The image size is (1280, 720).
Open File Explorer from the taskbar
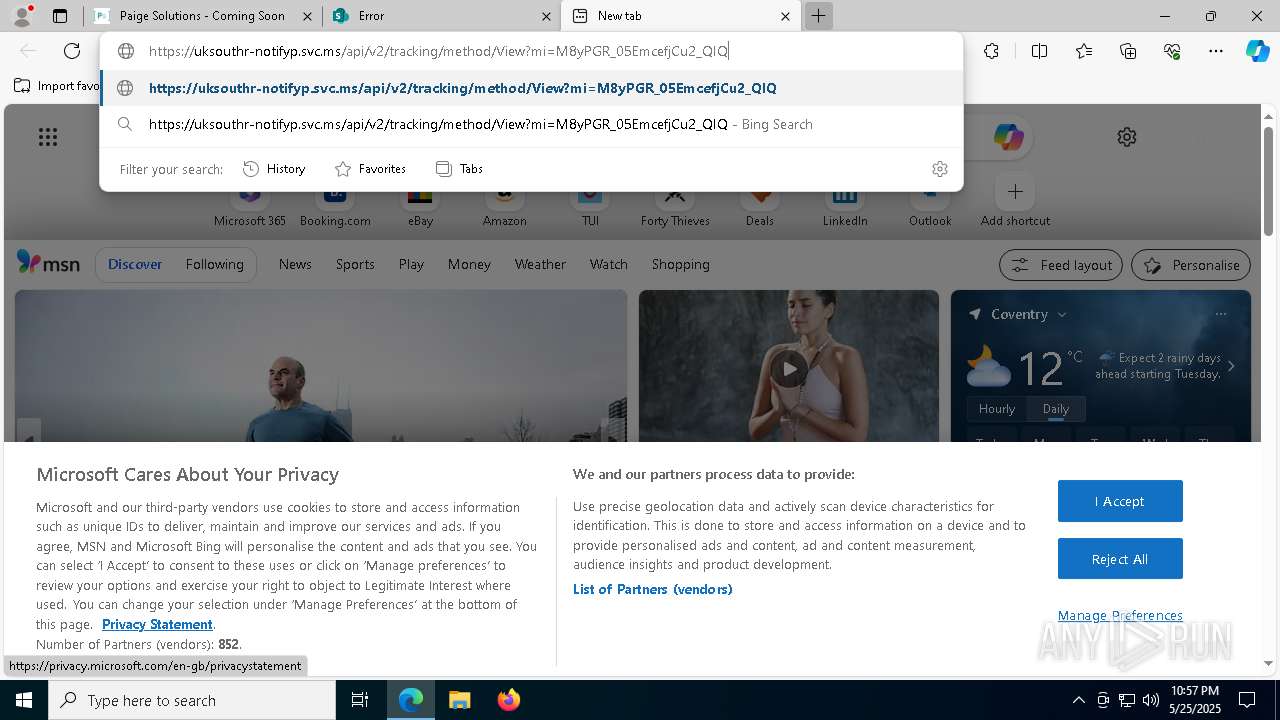459,700
